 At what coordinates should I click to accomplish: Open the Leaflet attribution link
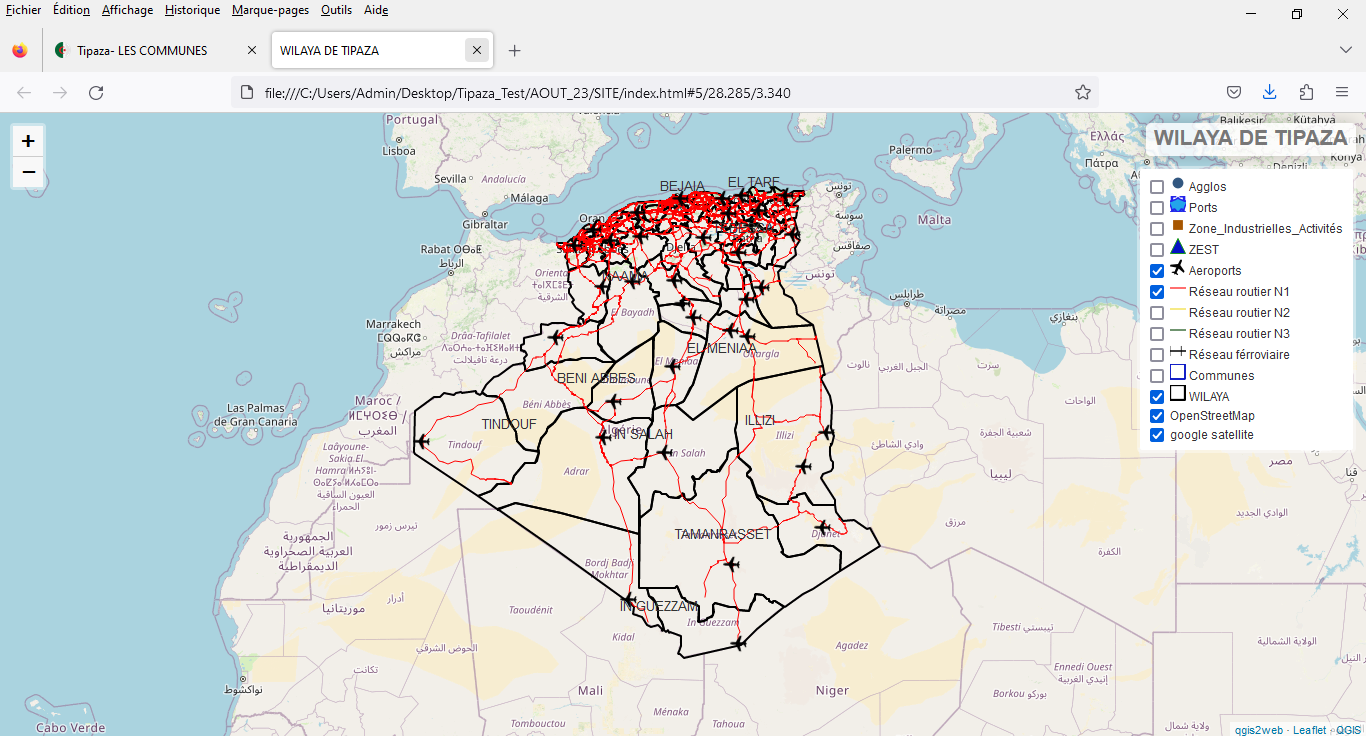[x=1309, y=730]
